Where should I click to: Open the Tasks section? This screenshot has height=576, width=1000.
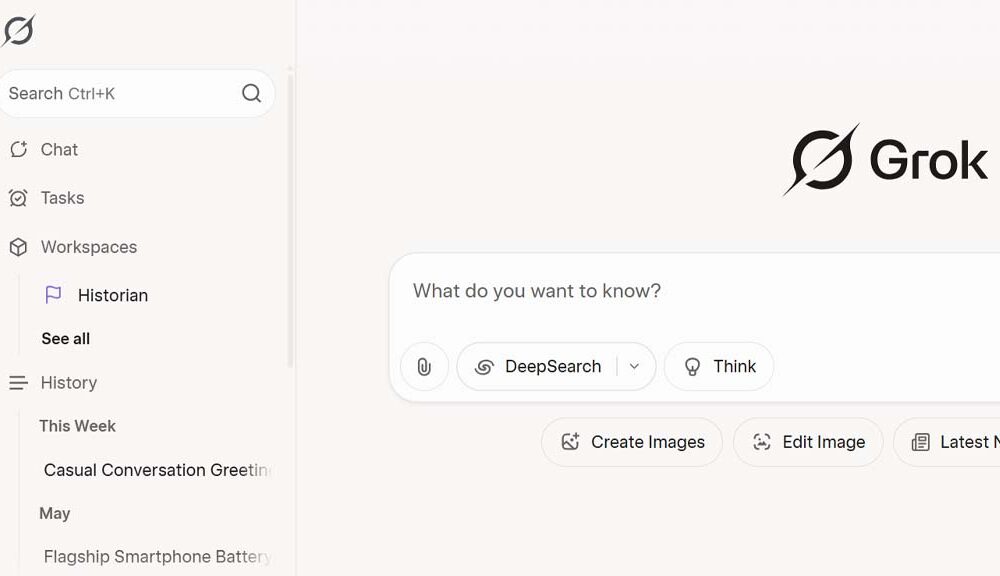tap(62, 198)
